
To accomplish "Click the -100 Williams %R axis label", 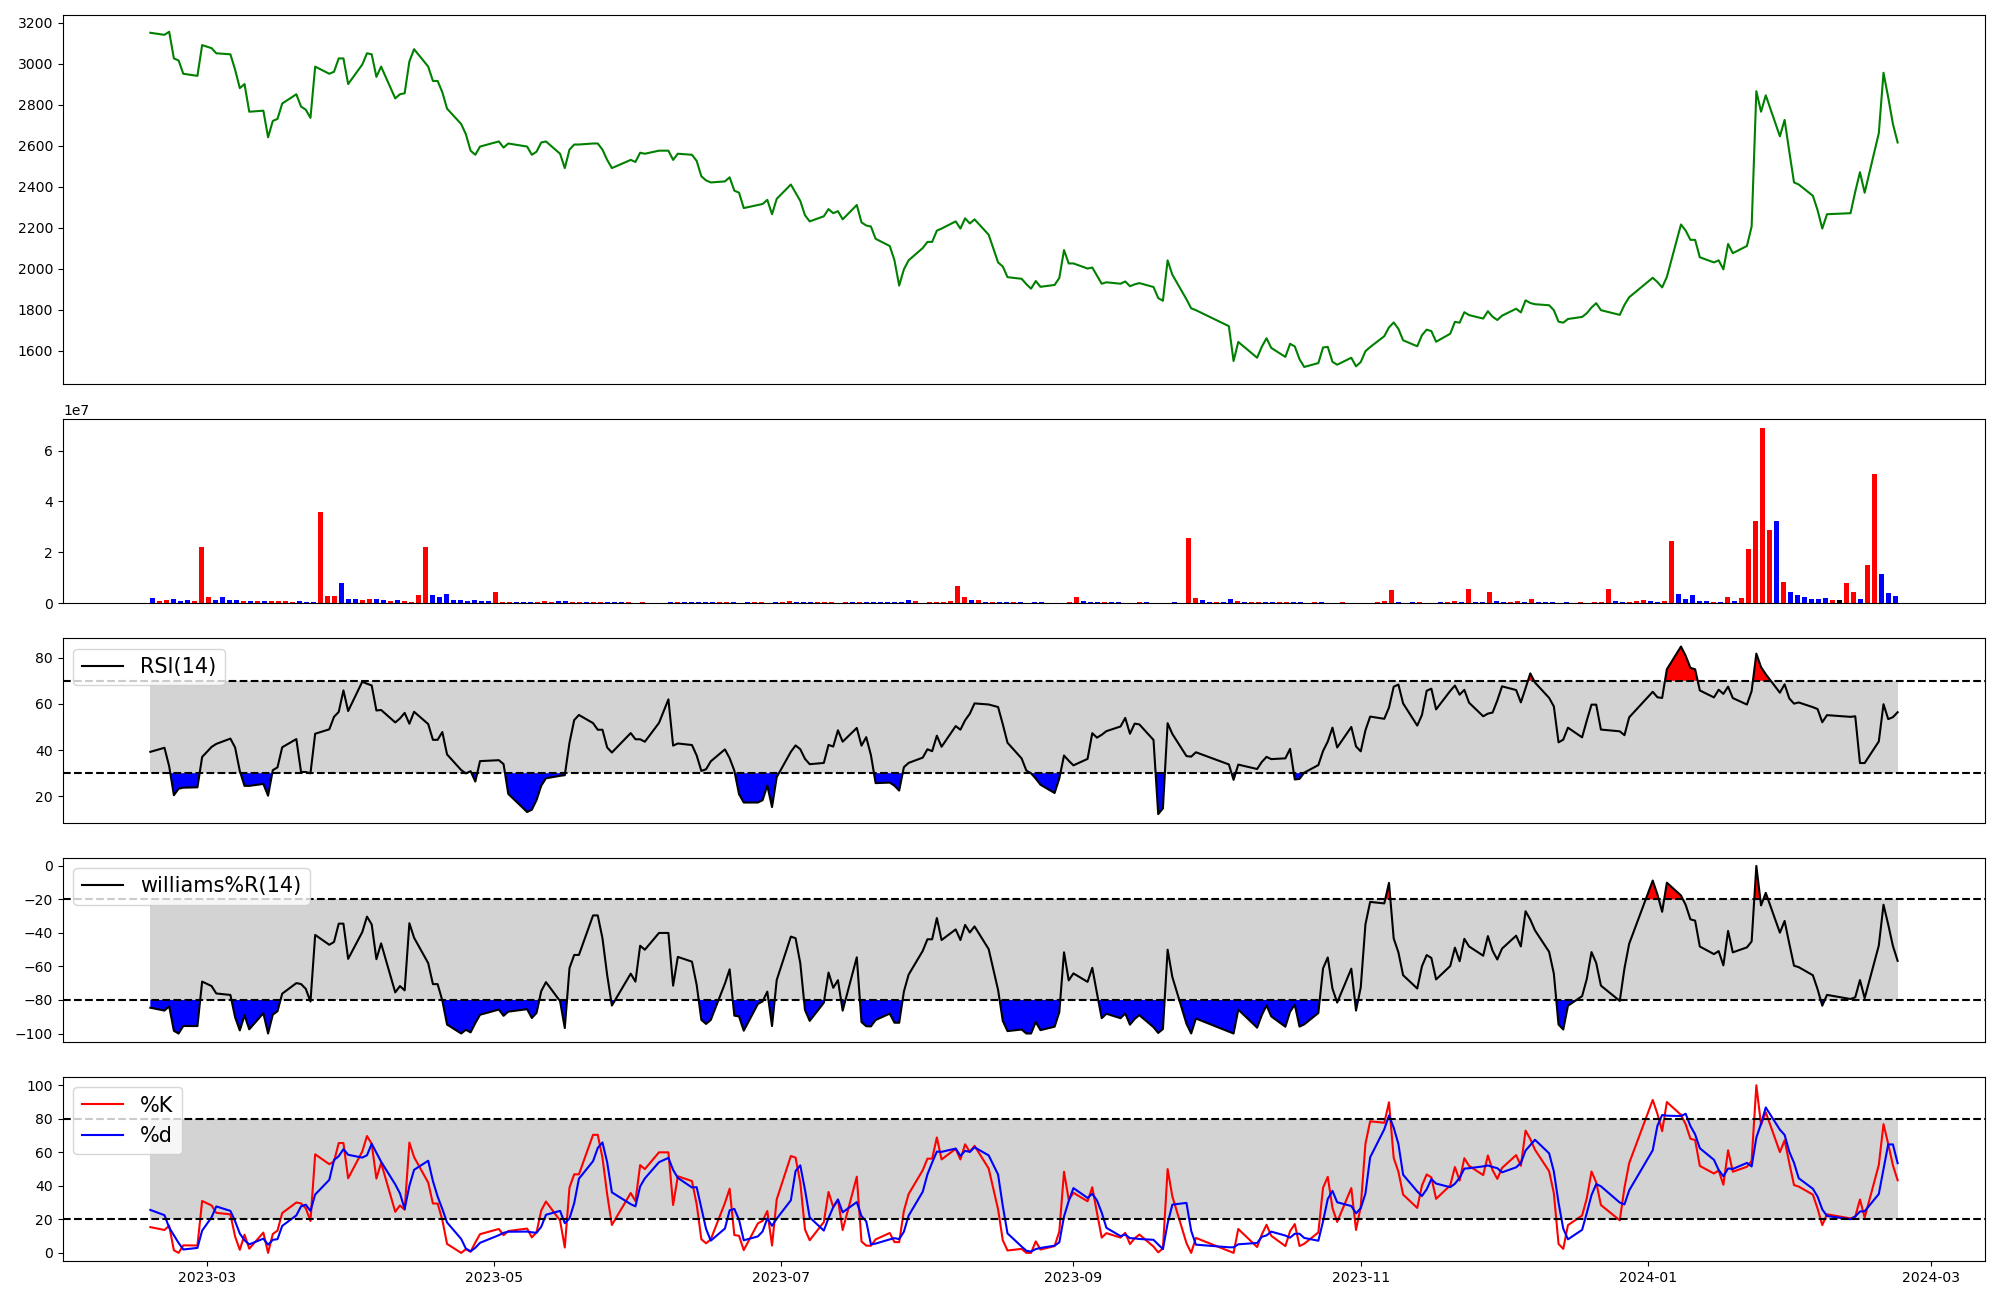I will tap(34, 1034).
